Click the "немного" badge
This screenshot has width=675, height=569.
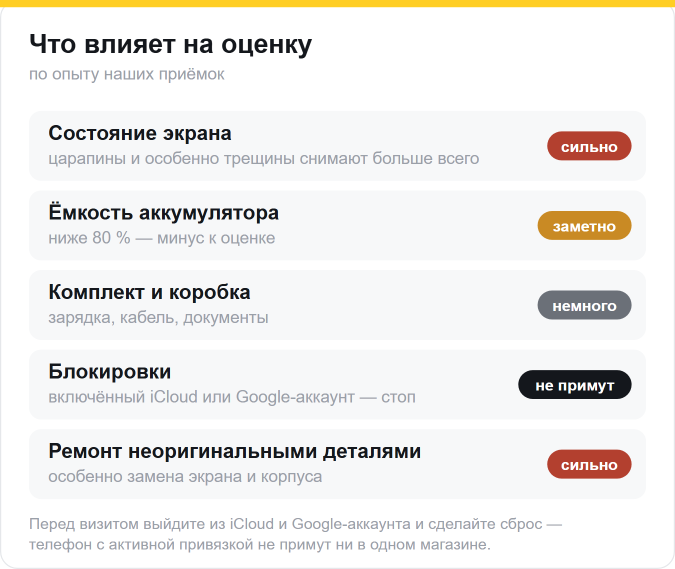[x=585, y=305]
